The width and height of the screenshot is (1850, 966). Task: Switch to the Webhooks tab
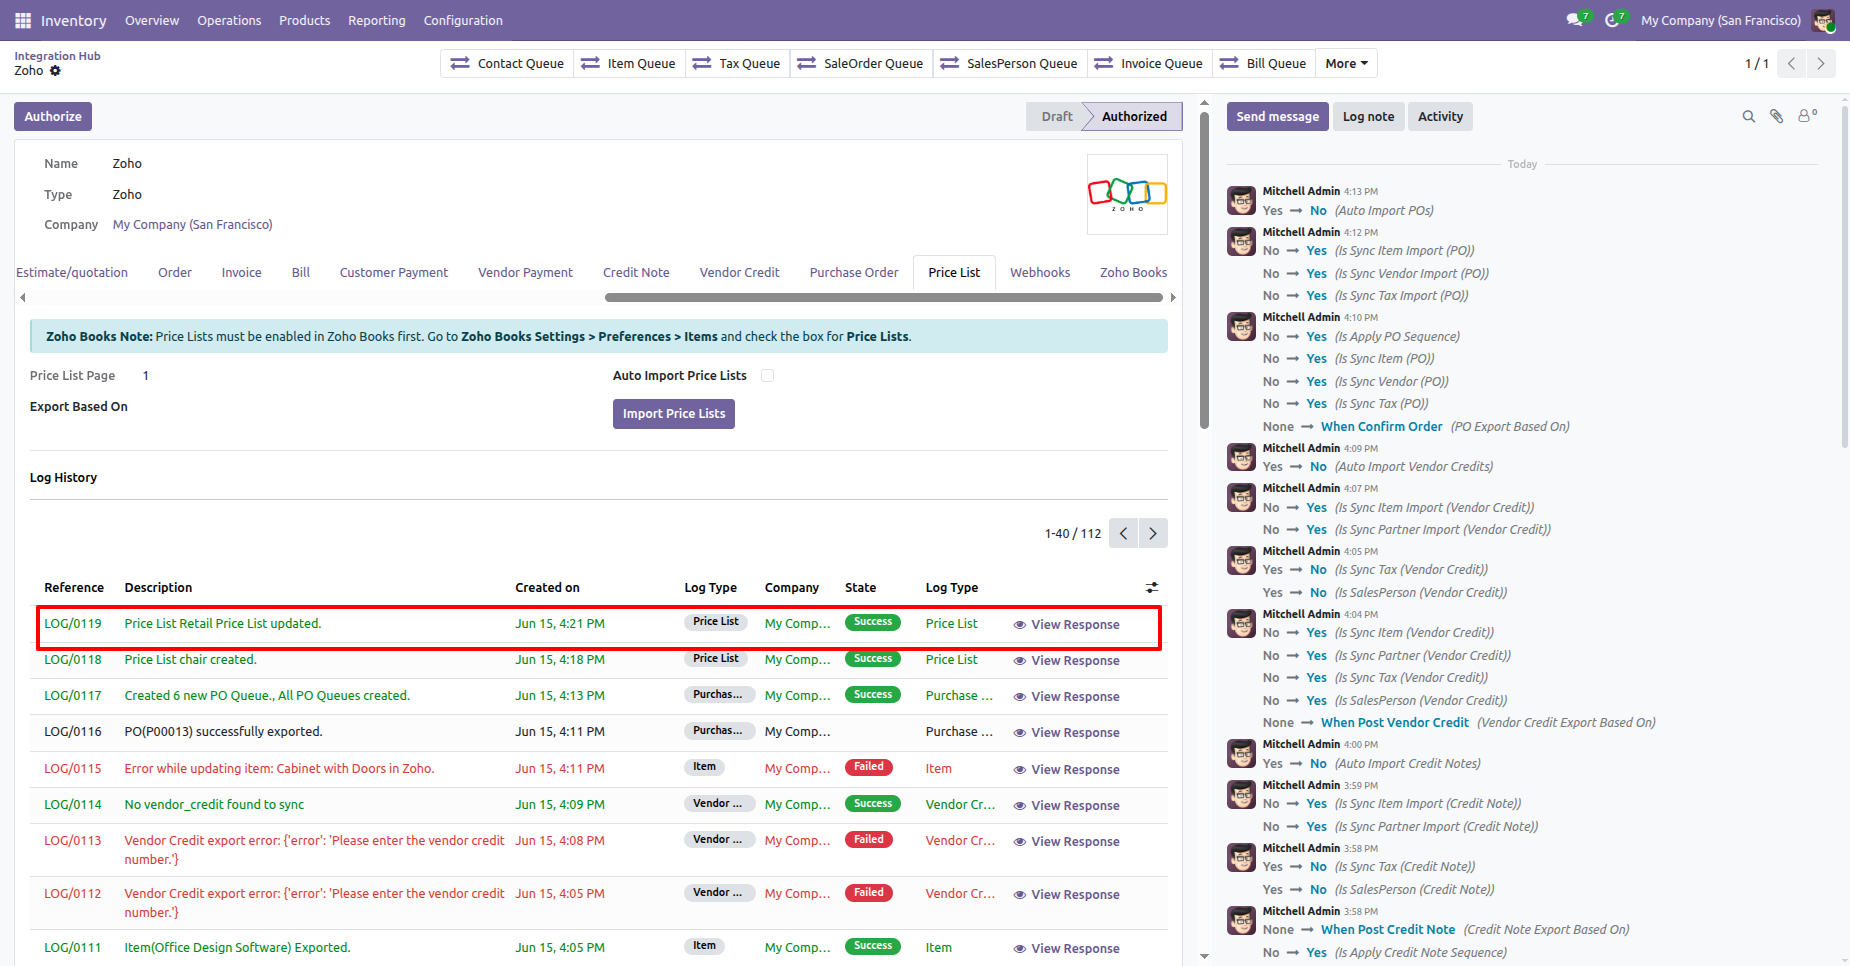pos(1040,273)
